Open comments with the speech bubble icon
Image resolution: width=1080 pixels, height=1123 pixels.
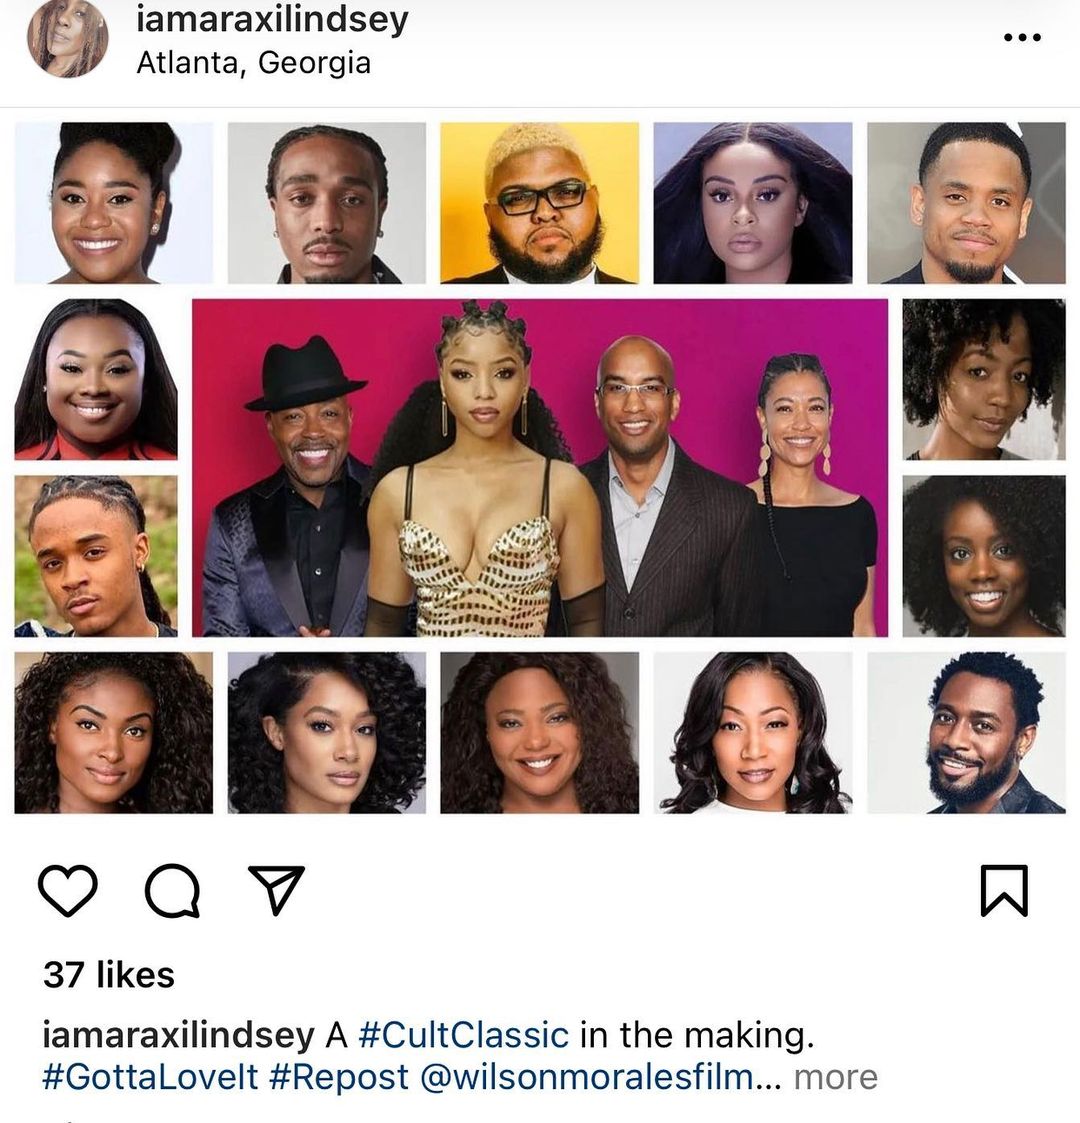tap(173, 891)
